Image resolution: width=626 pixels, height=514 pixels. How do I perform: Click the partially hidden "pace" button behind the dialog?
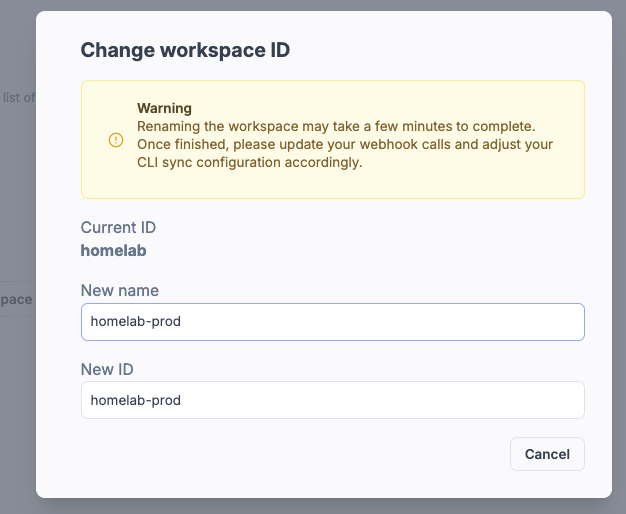(x=16, y=299)
